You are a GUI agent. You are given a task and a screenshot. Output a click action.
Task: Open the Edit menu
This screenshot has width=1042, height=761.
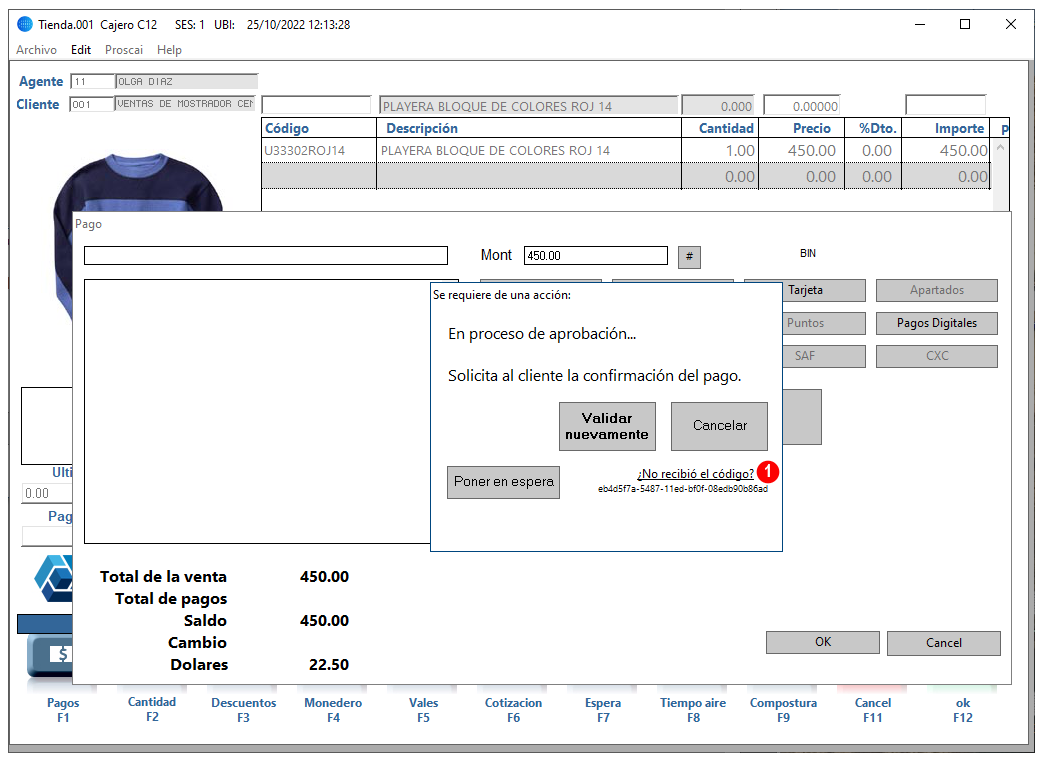tap(80, 50)
